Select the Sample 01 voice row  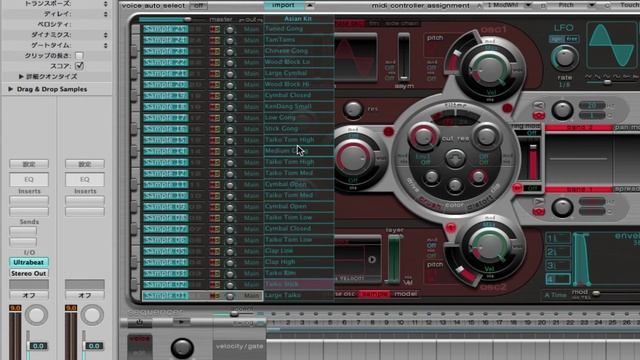(202, 296)
